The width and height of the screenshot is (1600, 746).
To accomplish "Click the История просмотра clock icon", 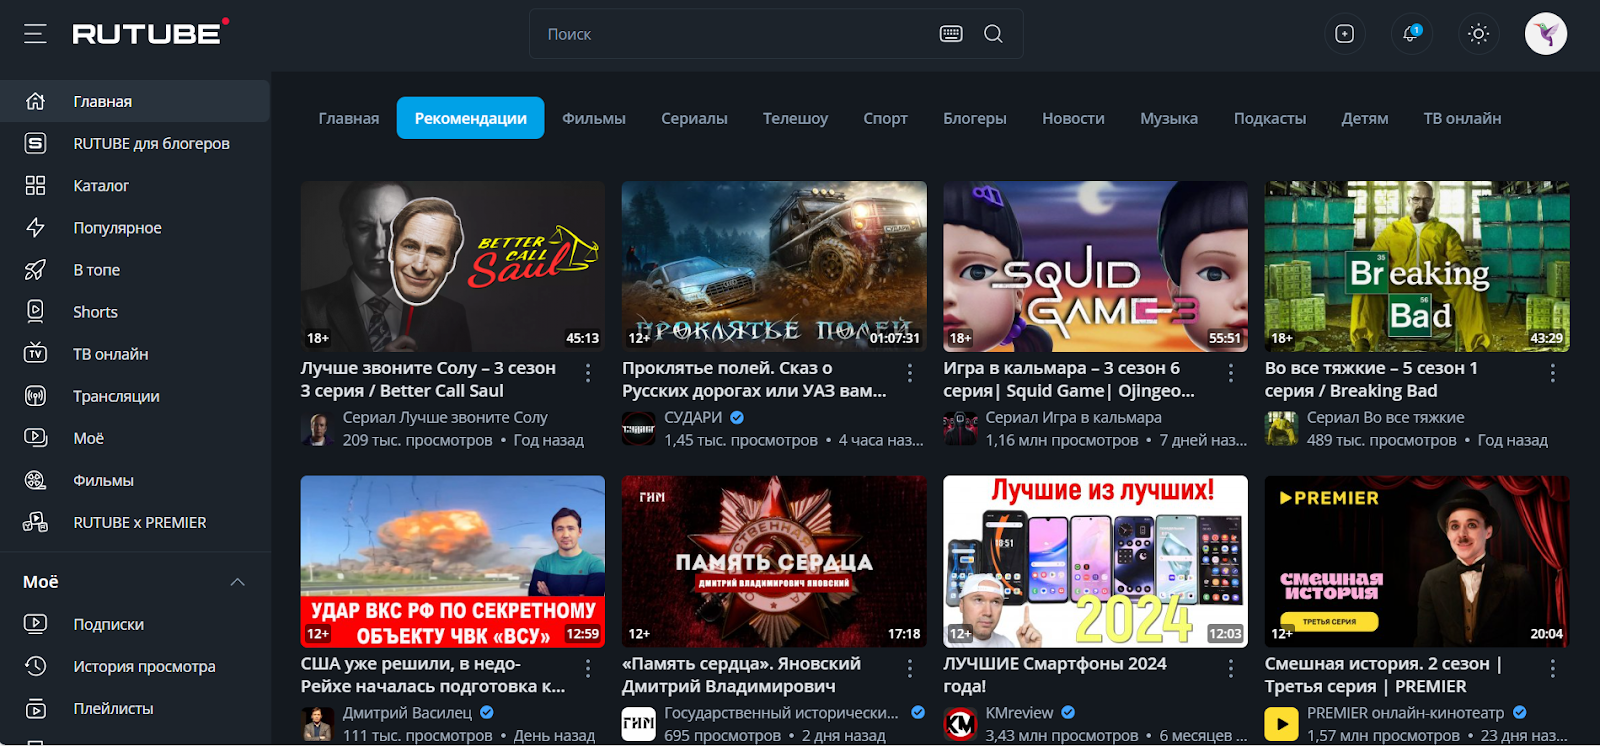I will 35,666.
